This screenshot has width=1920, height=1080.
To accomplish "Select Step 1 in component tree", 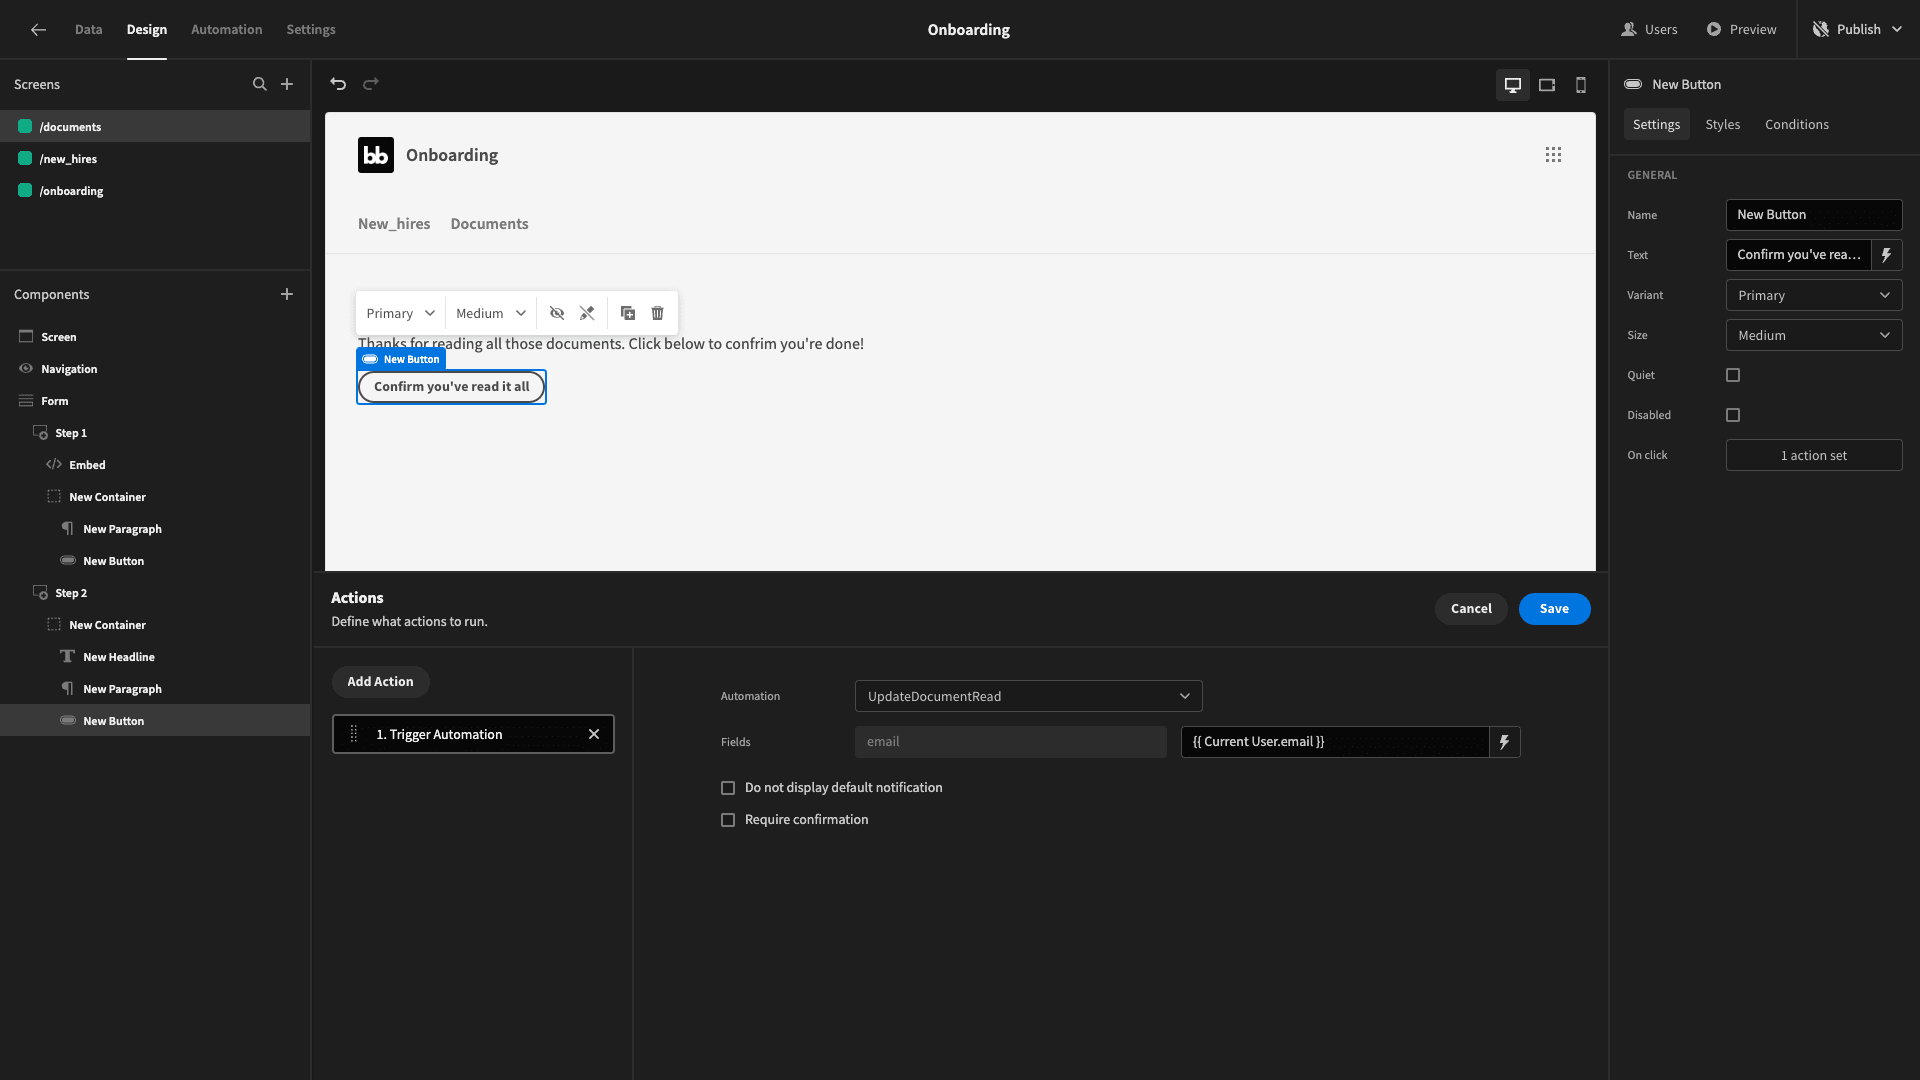I will (x=155, y=433).
